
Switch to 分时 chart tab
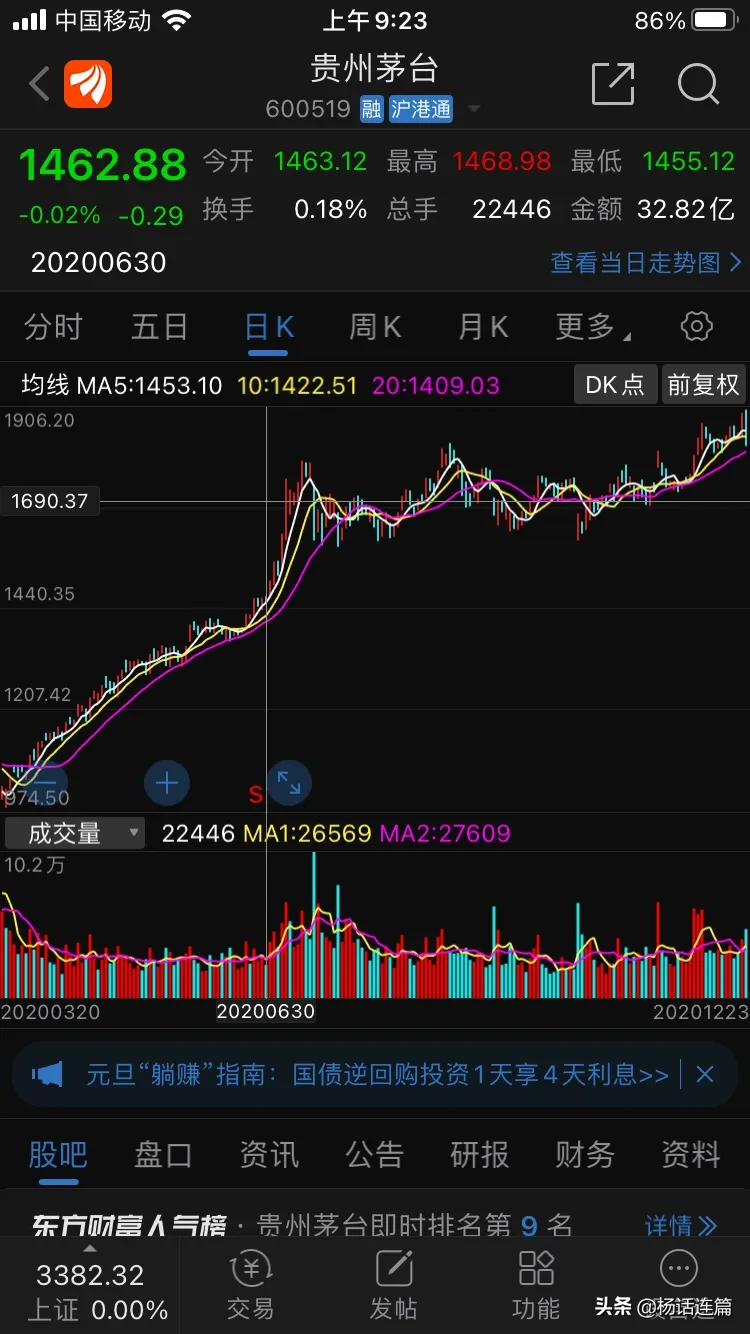[x=53, y=326]
